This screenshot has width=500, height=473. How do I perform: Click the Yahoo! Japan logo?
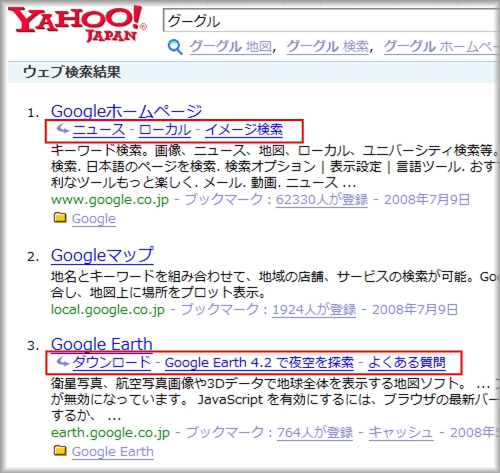pos(77,24)
